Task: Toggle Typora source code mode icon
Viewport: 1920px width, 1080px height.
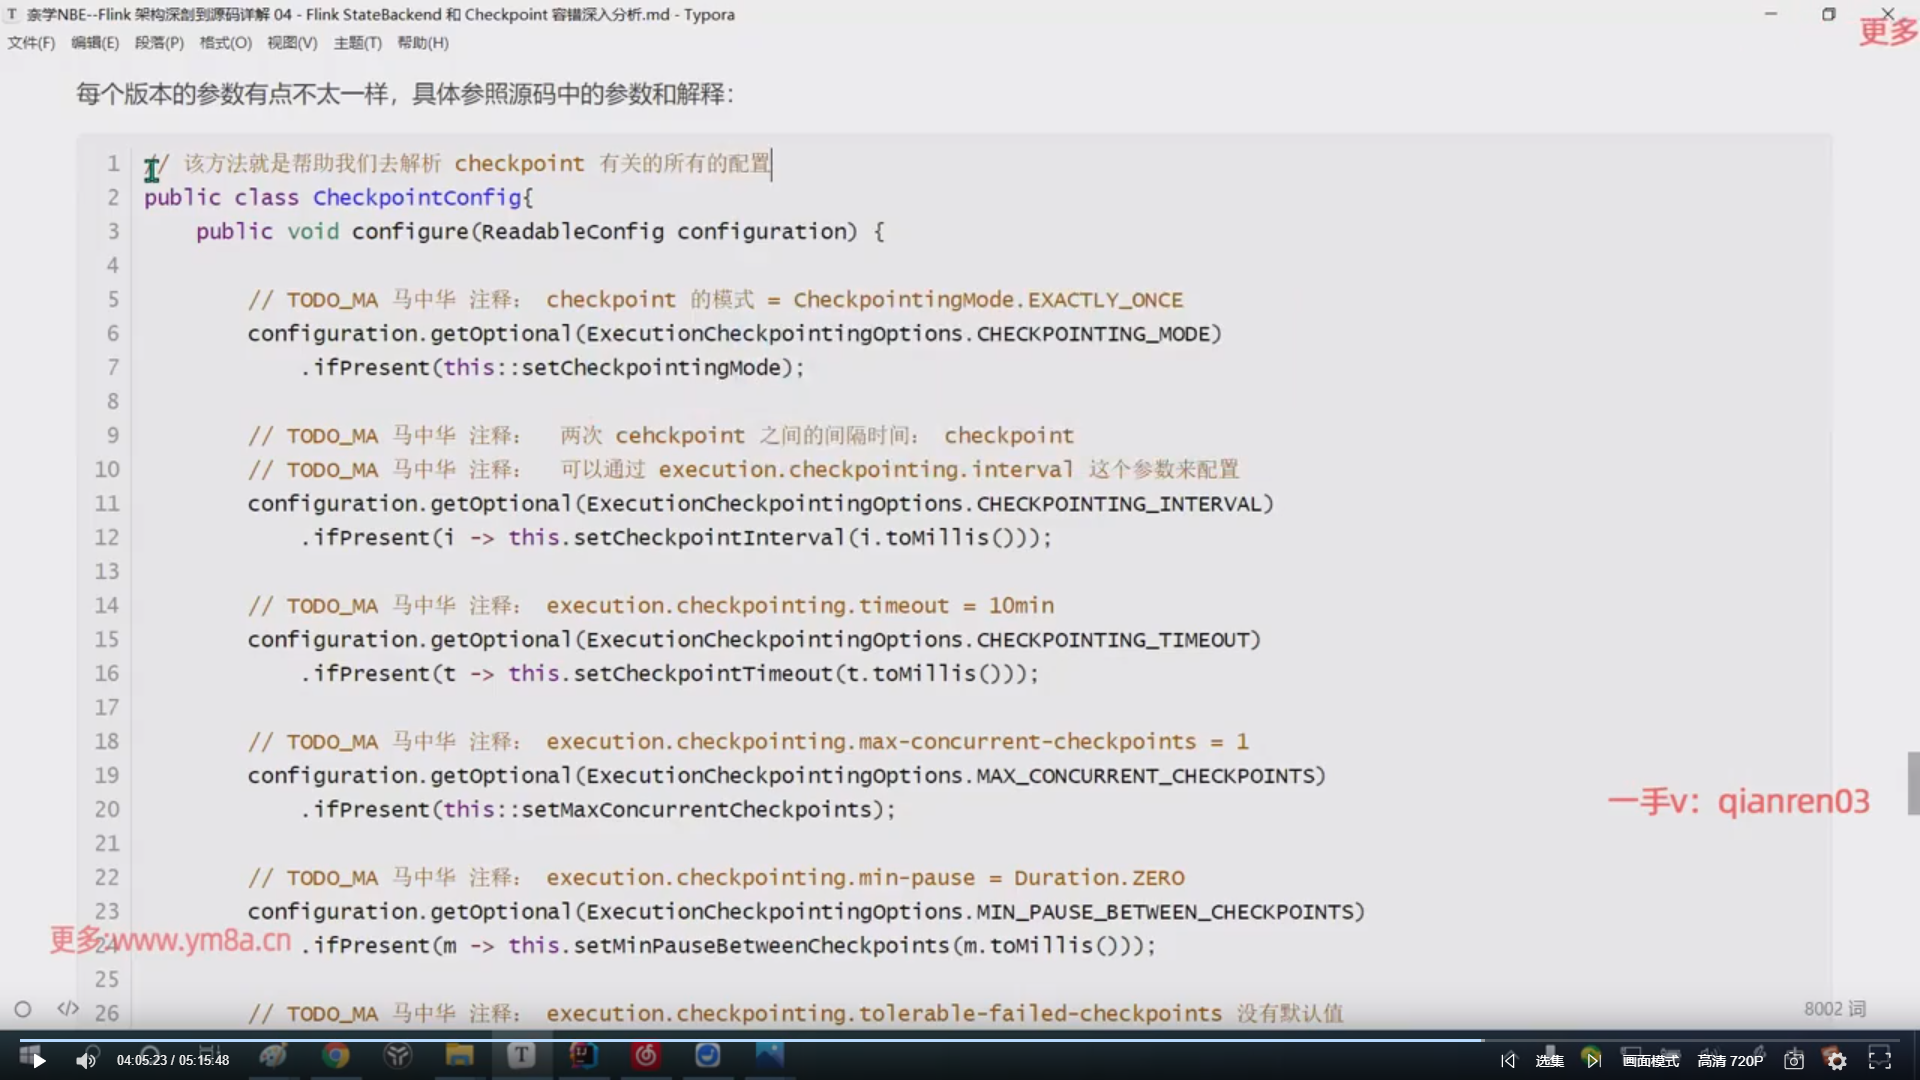Action: point(67,1008)
